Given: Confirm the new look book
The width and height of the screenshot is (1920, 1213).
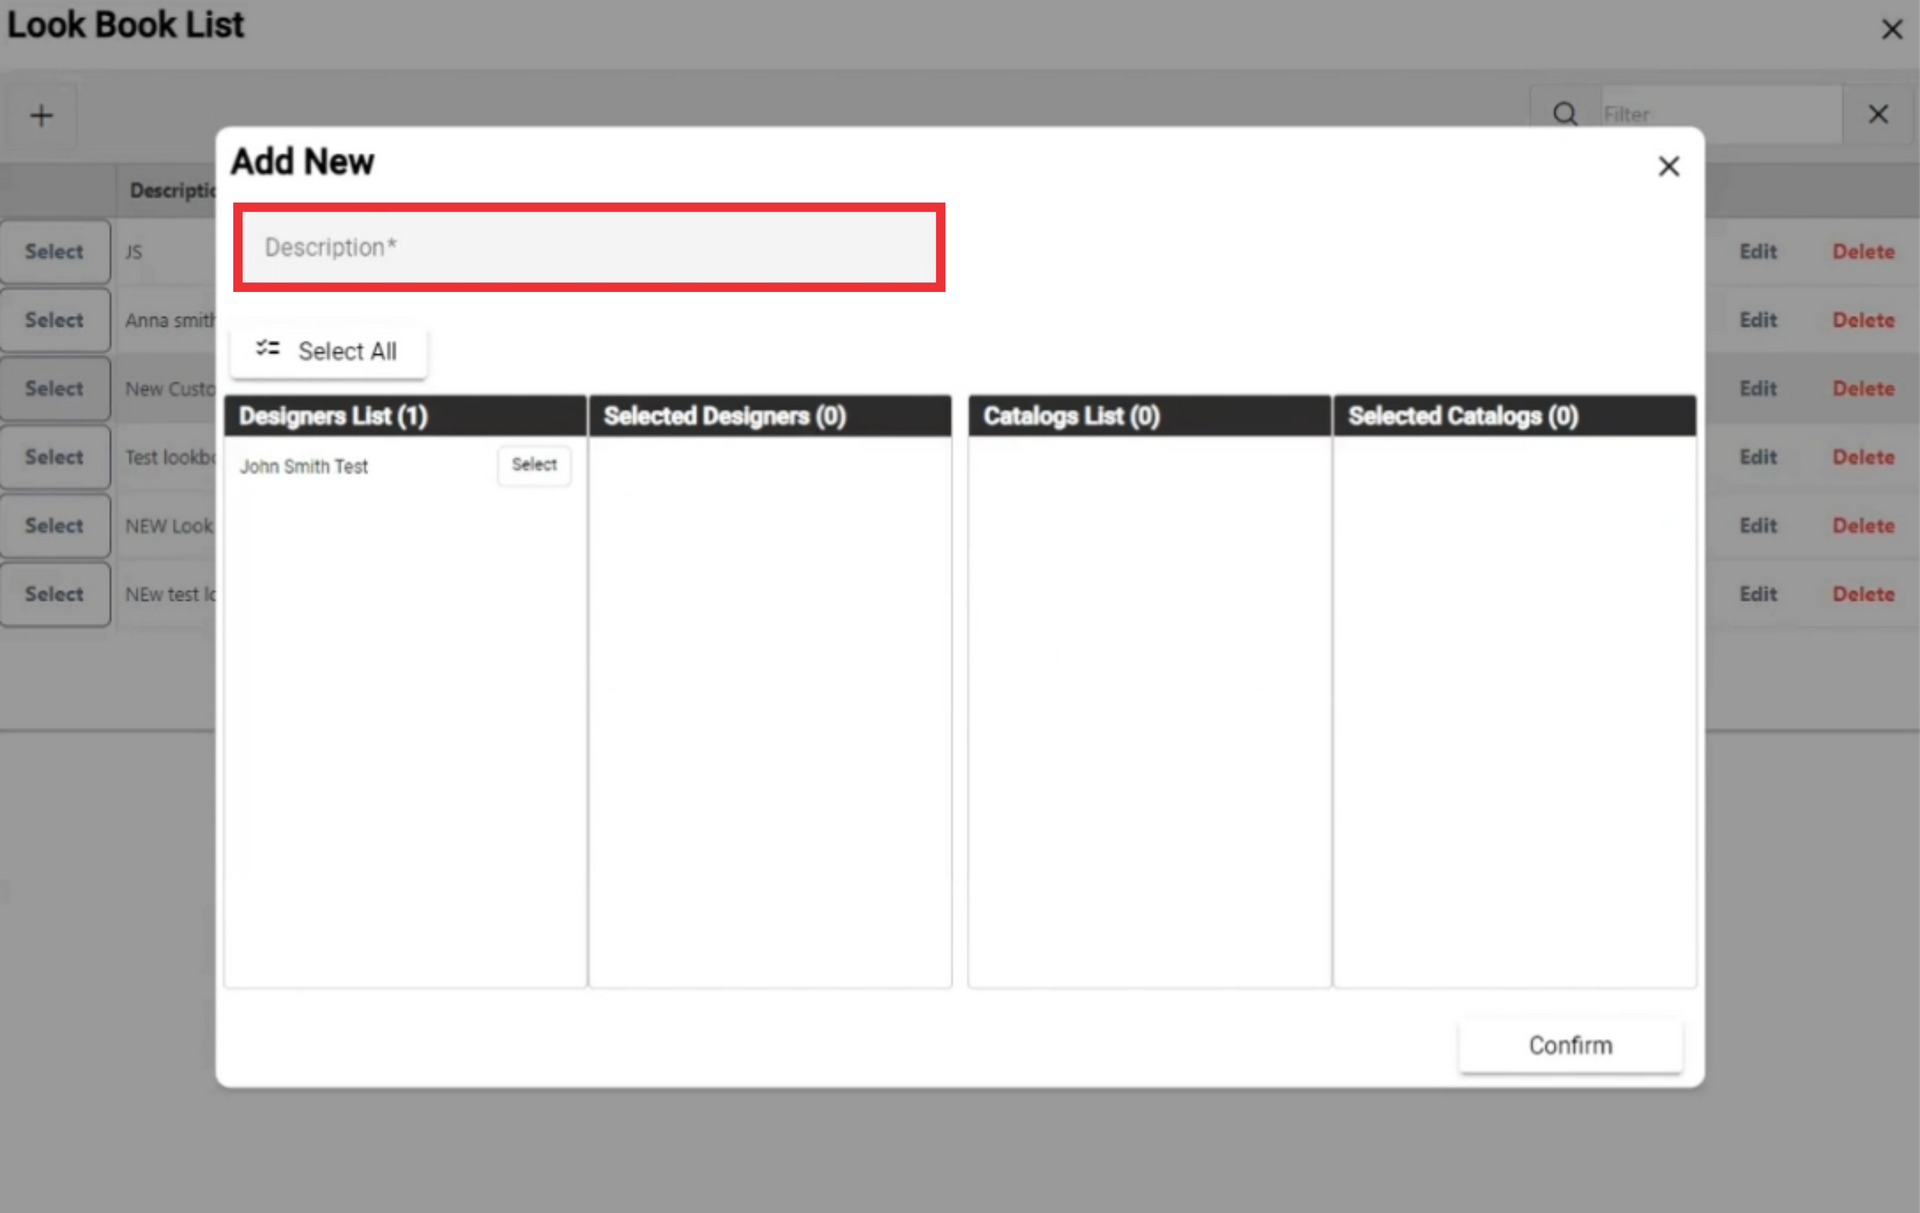Looking at the screenshot, I should (x=1570, y=1045).
